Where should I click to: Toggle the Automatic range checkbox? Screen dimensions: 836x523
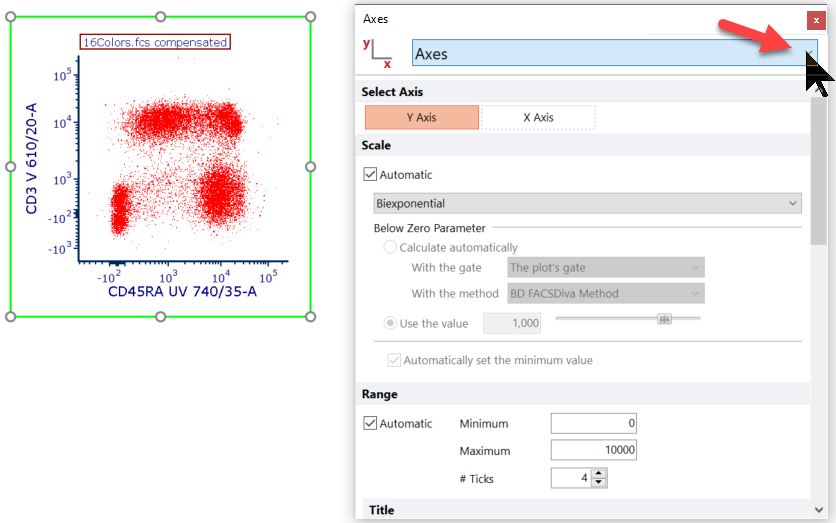(x=371, y=424)
